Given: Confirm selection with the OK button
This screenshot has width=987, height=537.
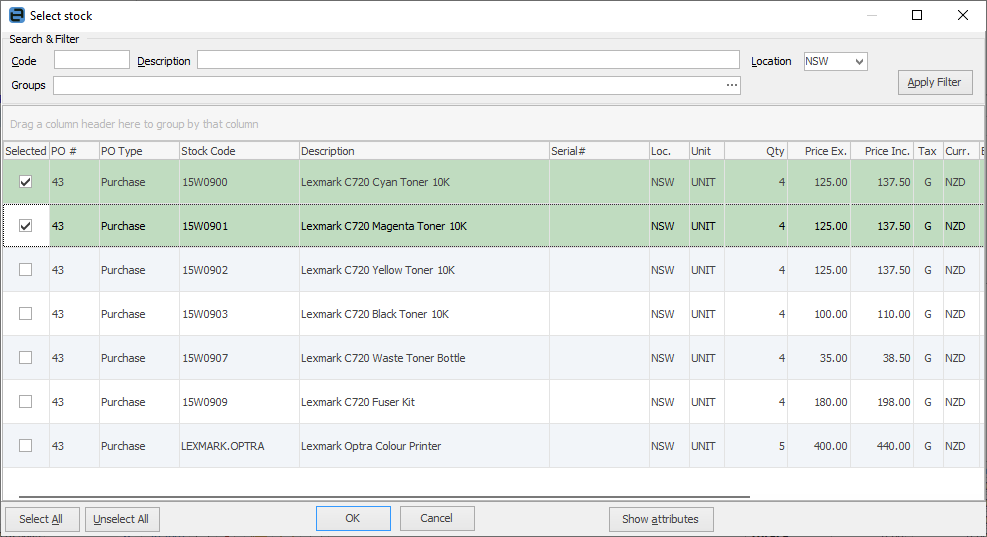Looking at the screenshot, I should [353, 518].
